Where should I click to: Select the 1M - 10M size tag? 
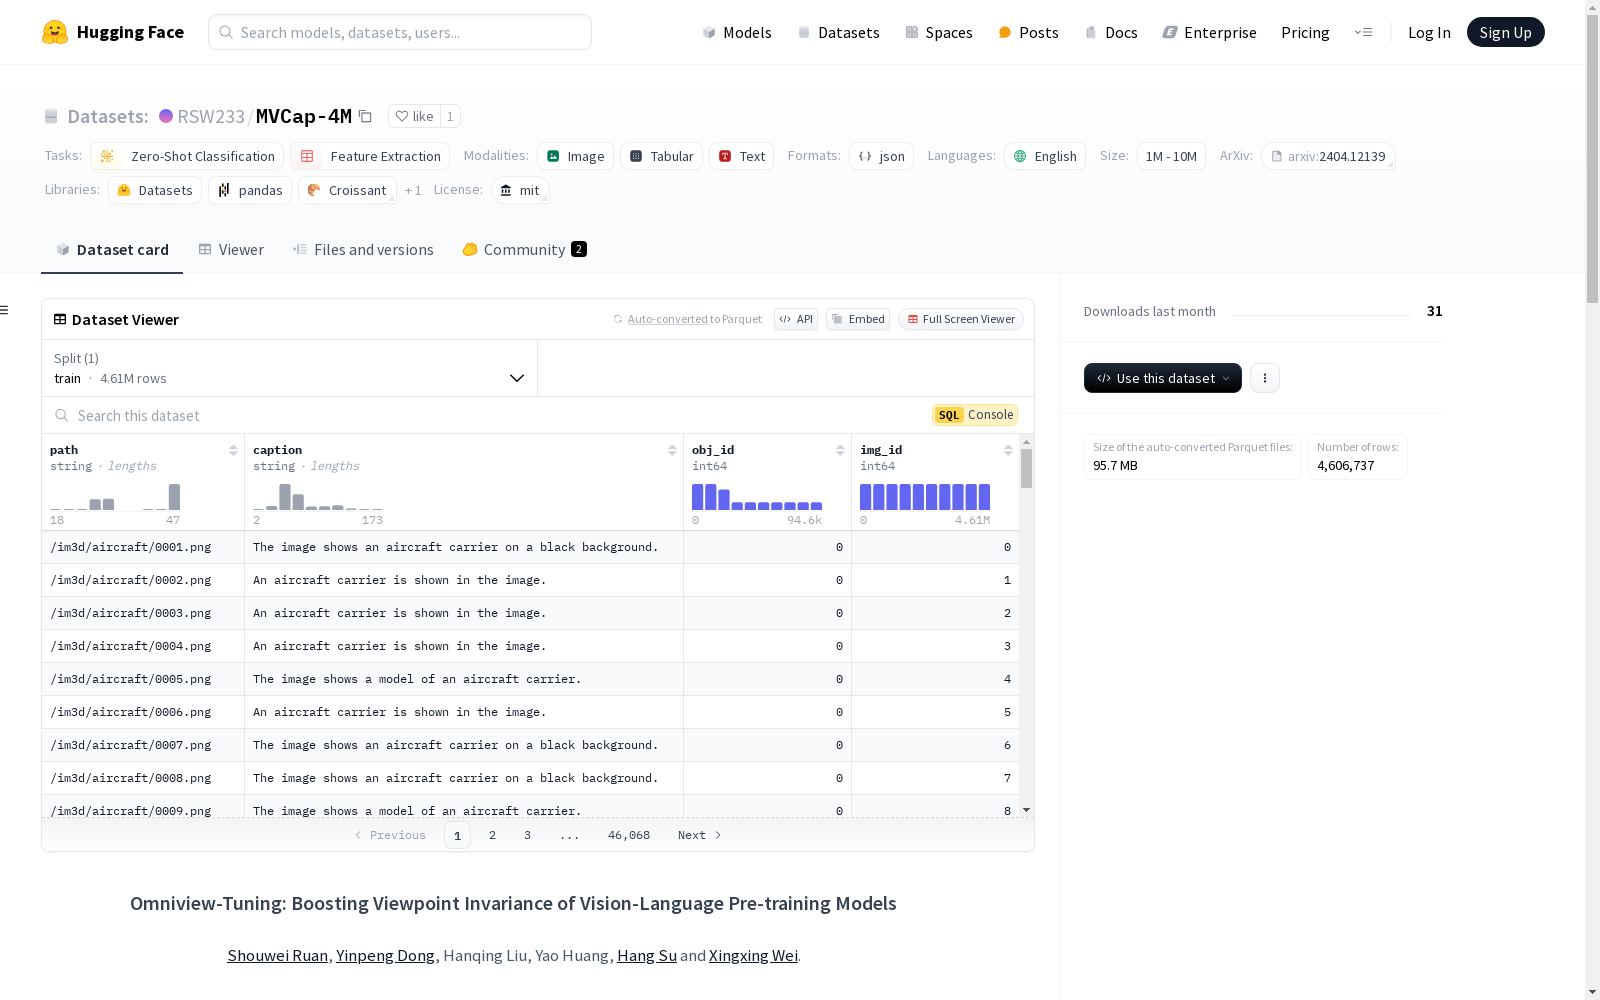point(1171,156)
